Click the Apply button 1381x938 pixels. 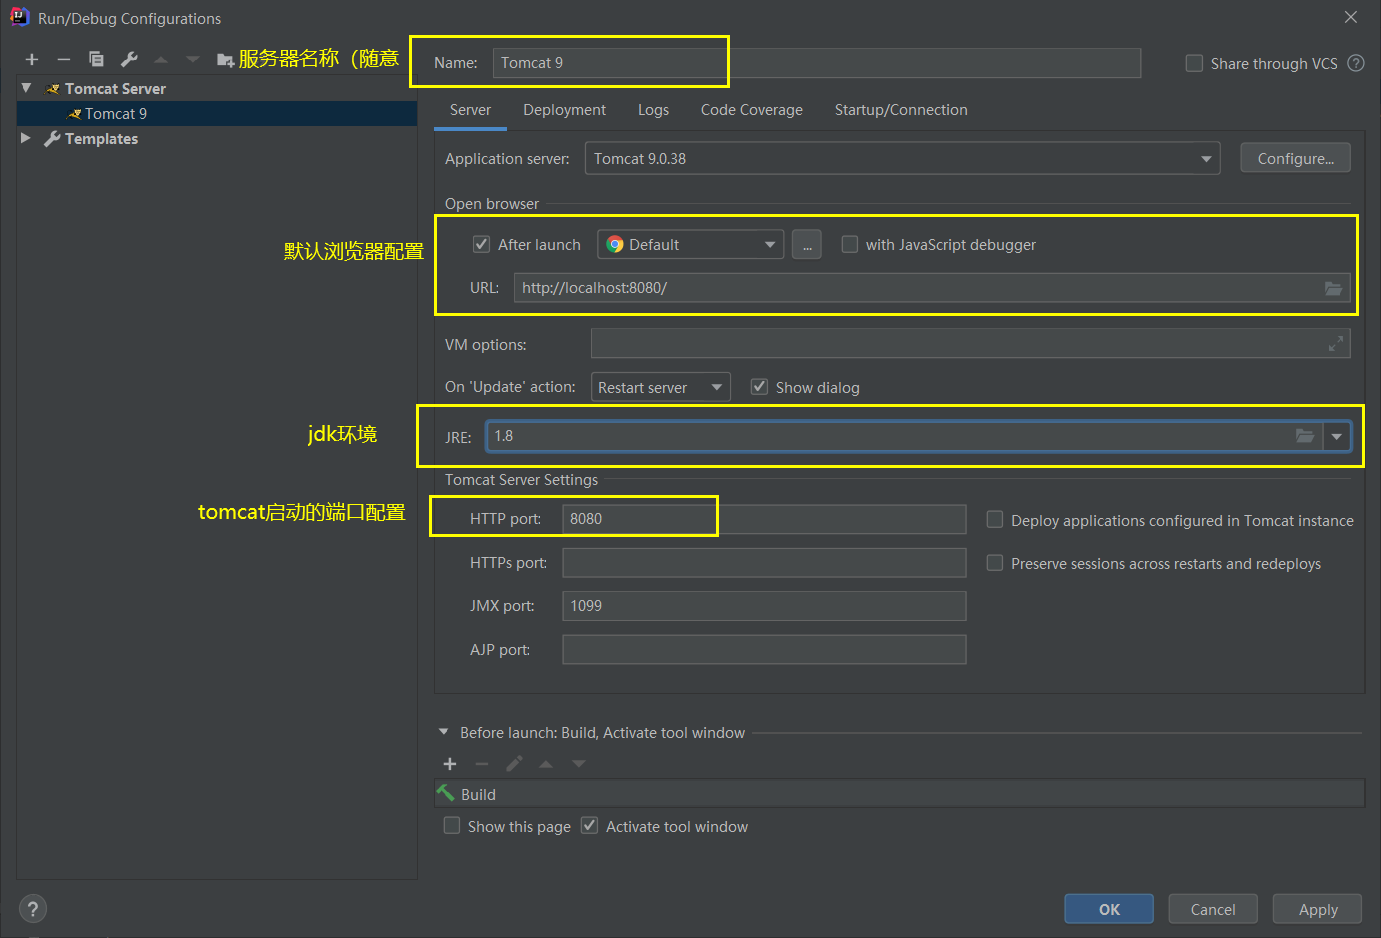[1318, 909]
